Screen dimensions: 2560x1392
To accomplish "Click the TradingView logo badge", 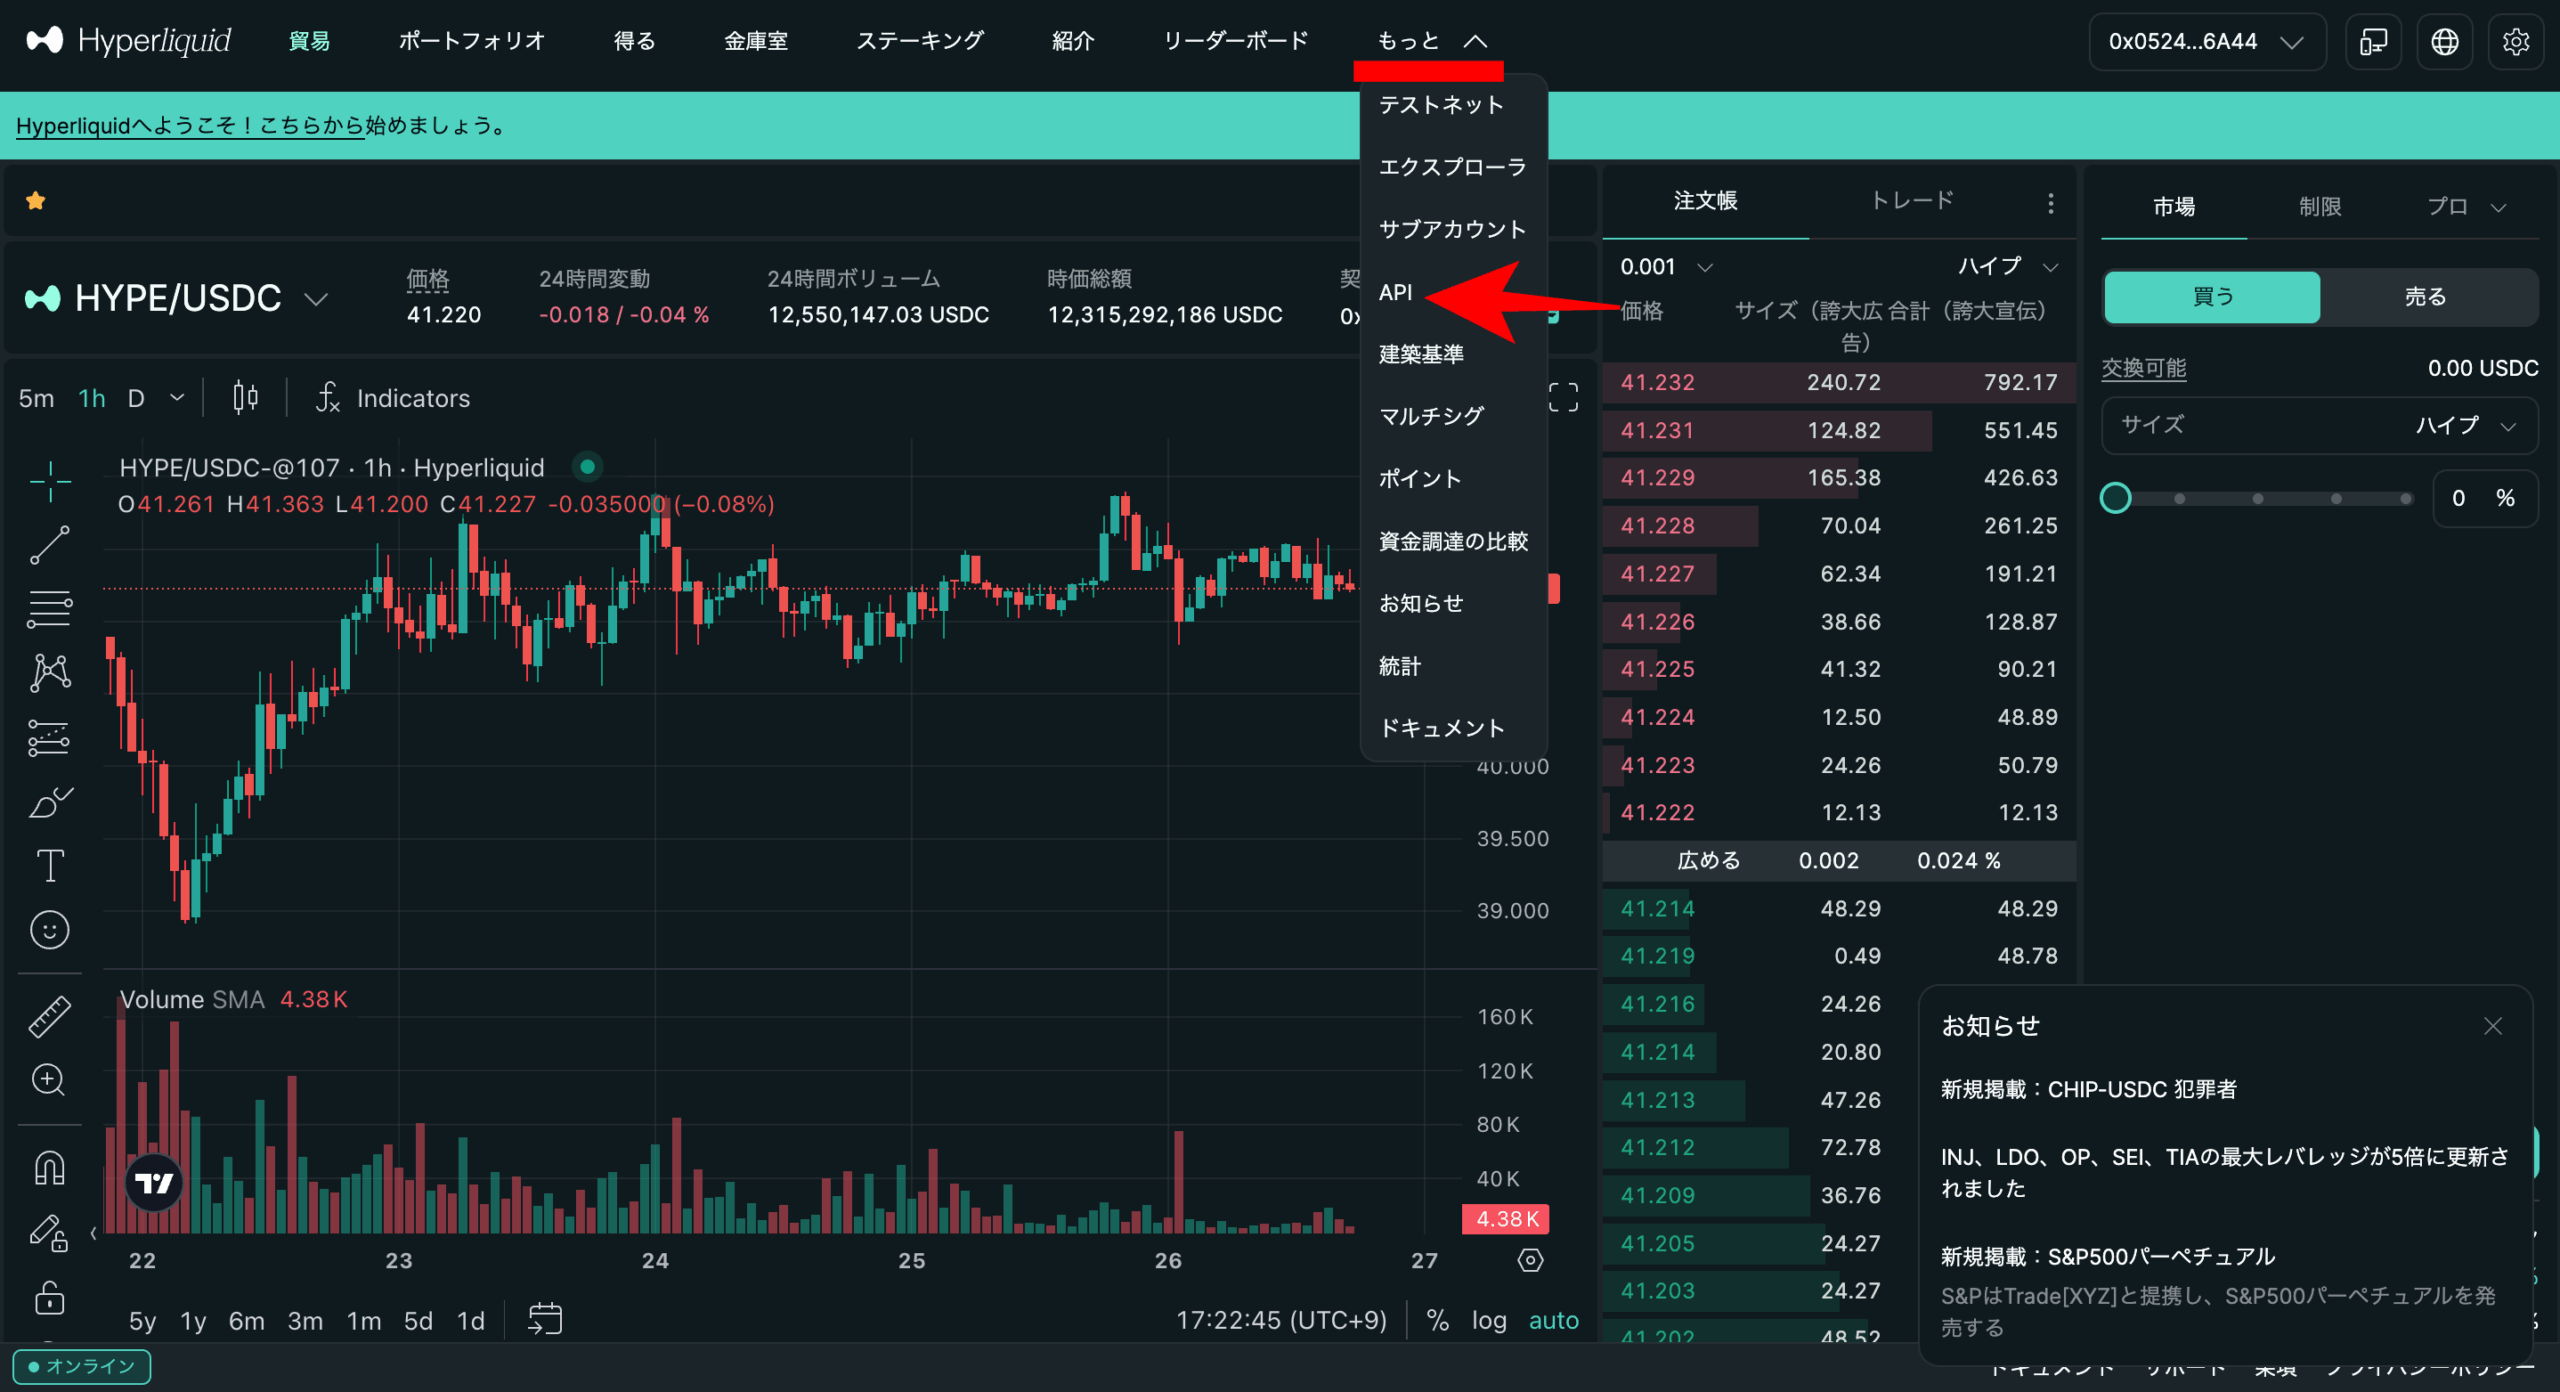I will [x=154, y=1183].
